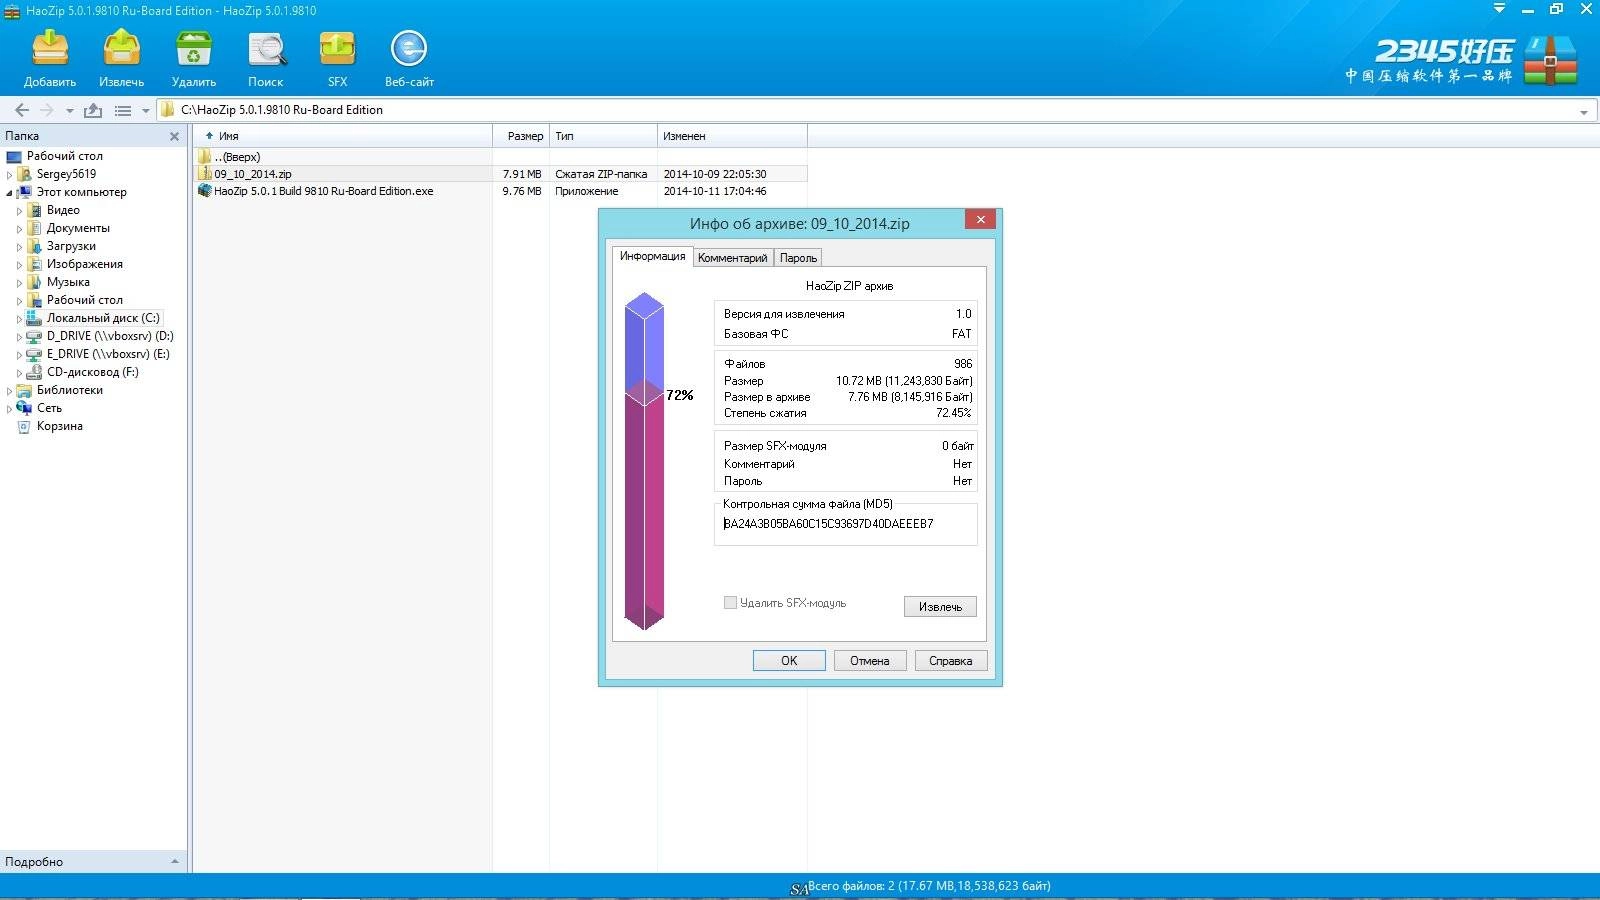This screenshot has width=1600, height=900.
Task: Go back with the left arrow
Action: point(22,110)
